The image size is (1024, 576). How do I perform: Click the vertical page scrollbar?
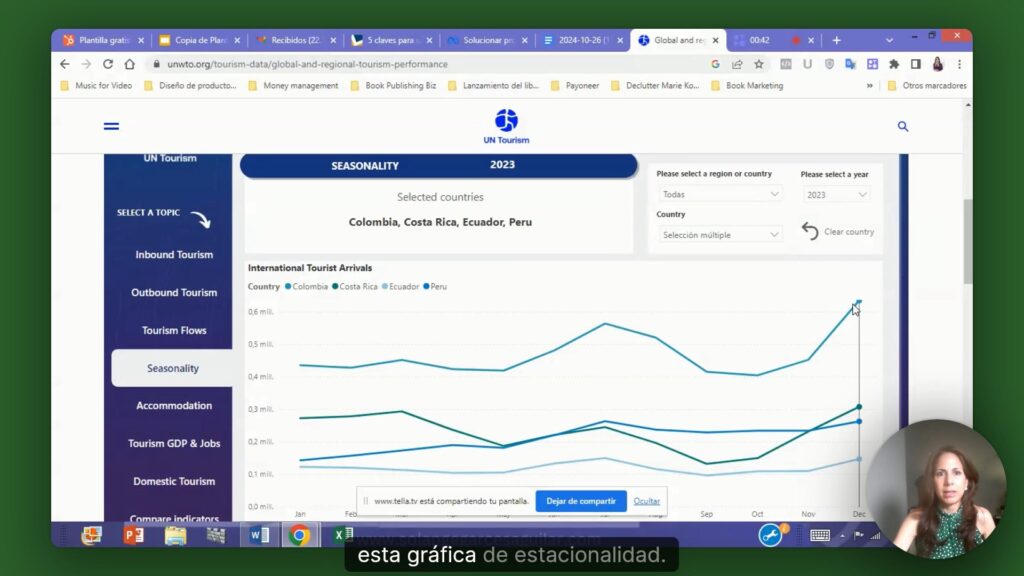coord(968,243)
